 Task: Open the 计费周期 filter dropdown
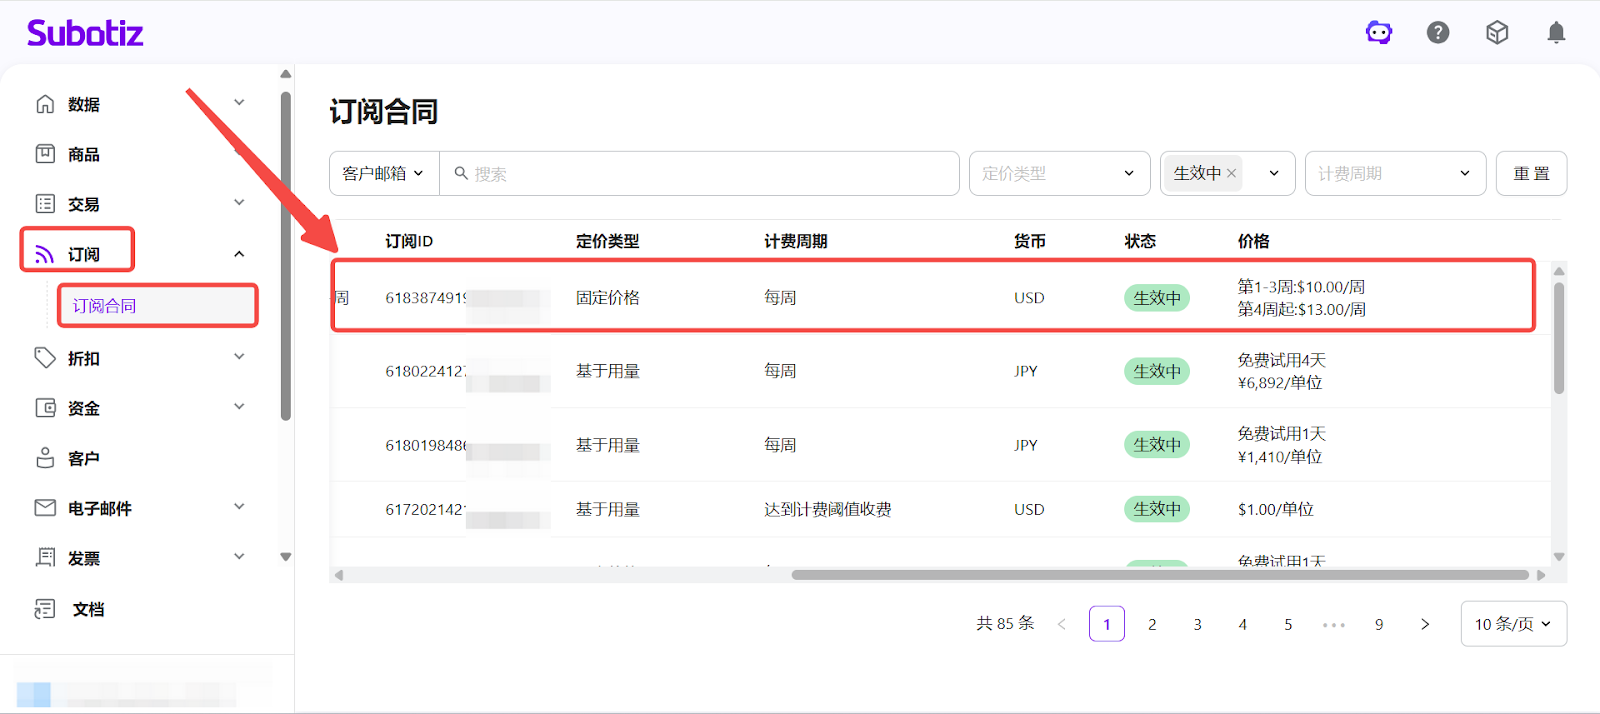1394,173
